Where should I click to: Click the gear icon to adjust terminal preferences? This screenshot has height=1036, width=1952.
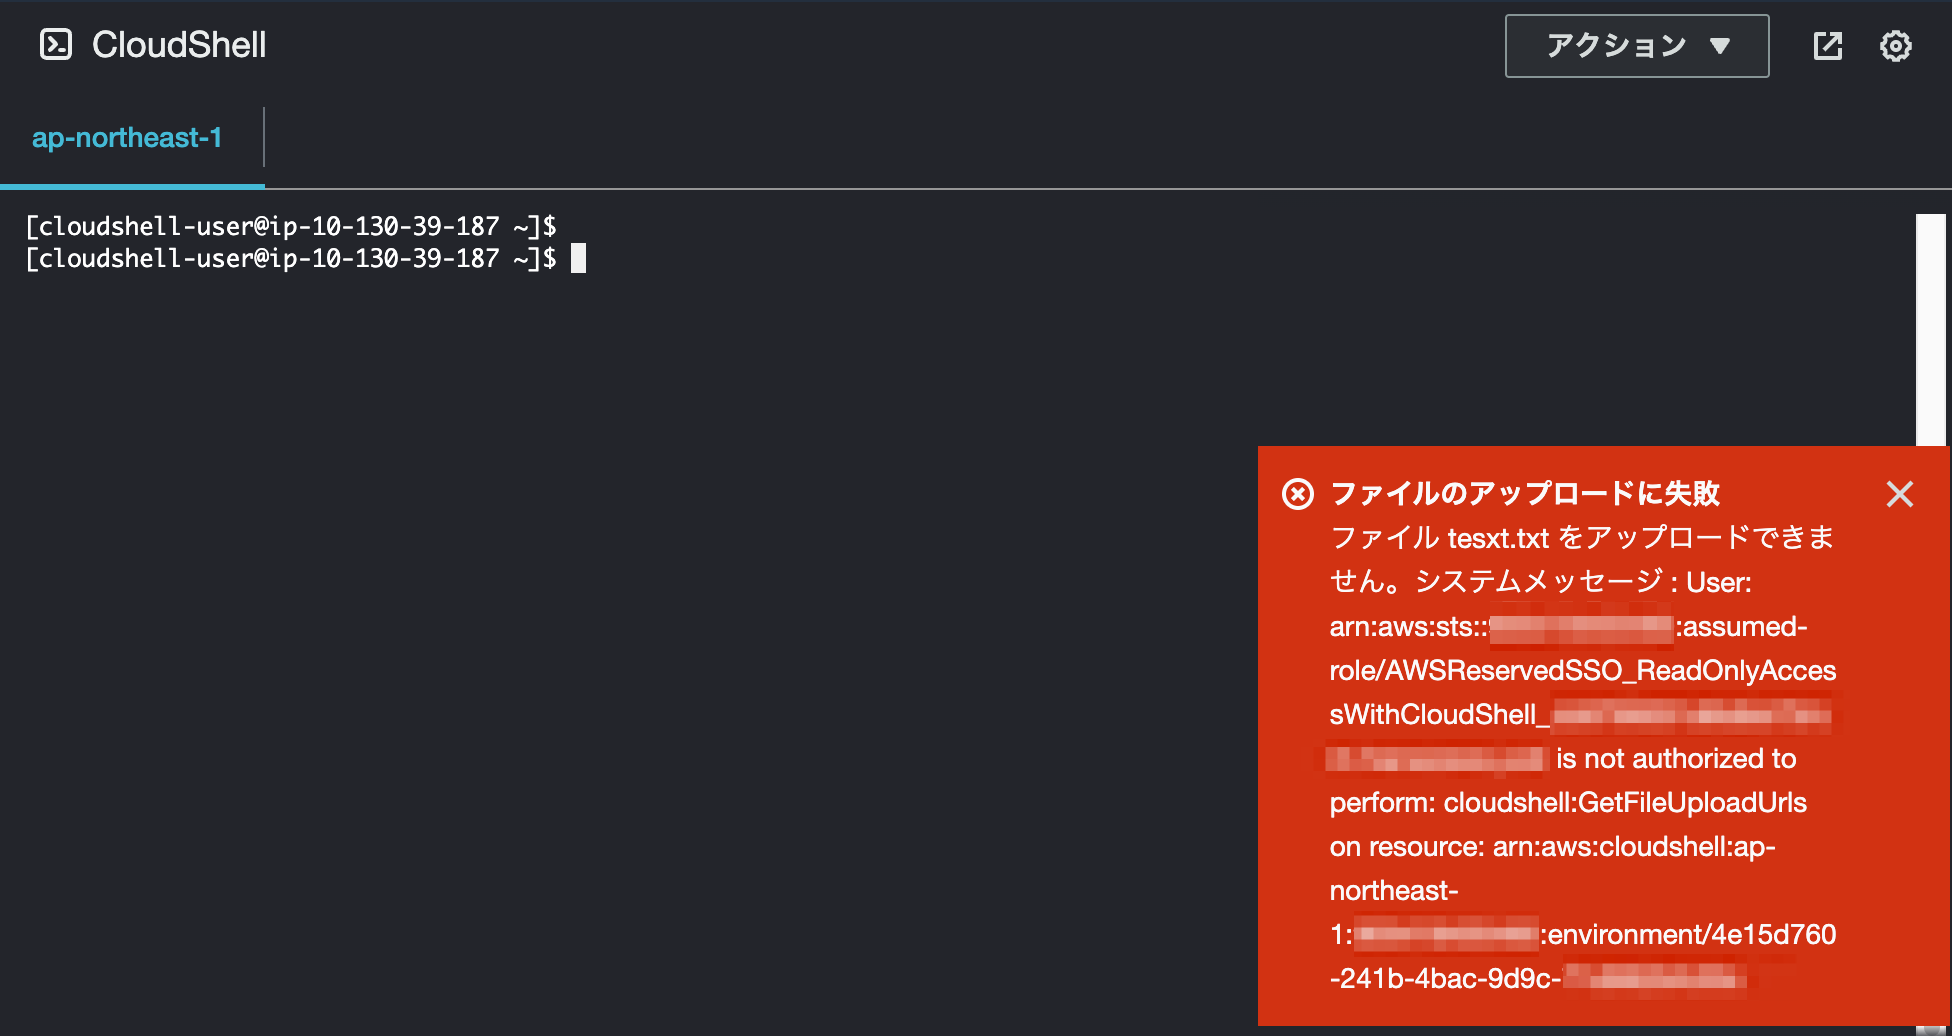pos(1896,45)
